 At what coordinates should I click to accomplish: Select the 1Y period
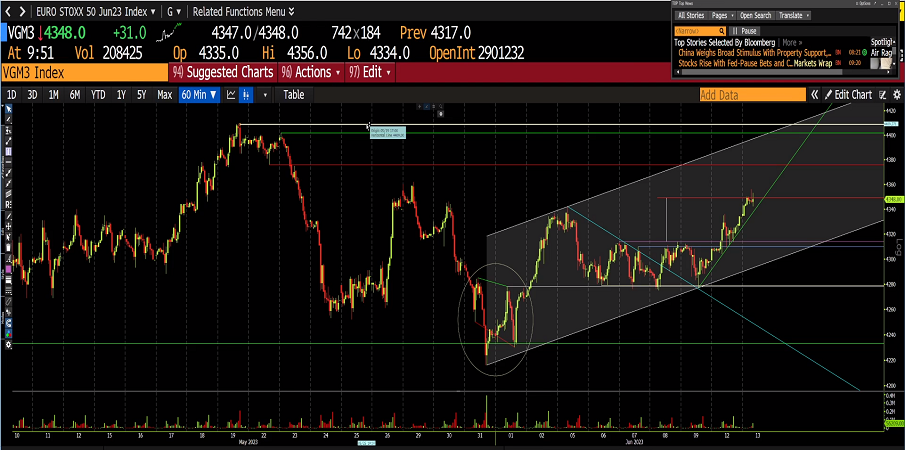tap(121, 95)
